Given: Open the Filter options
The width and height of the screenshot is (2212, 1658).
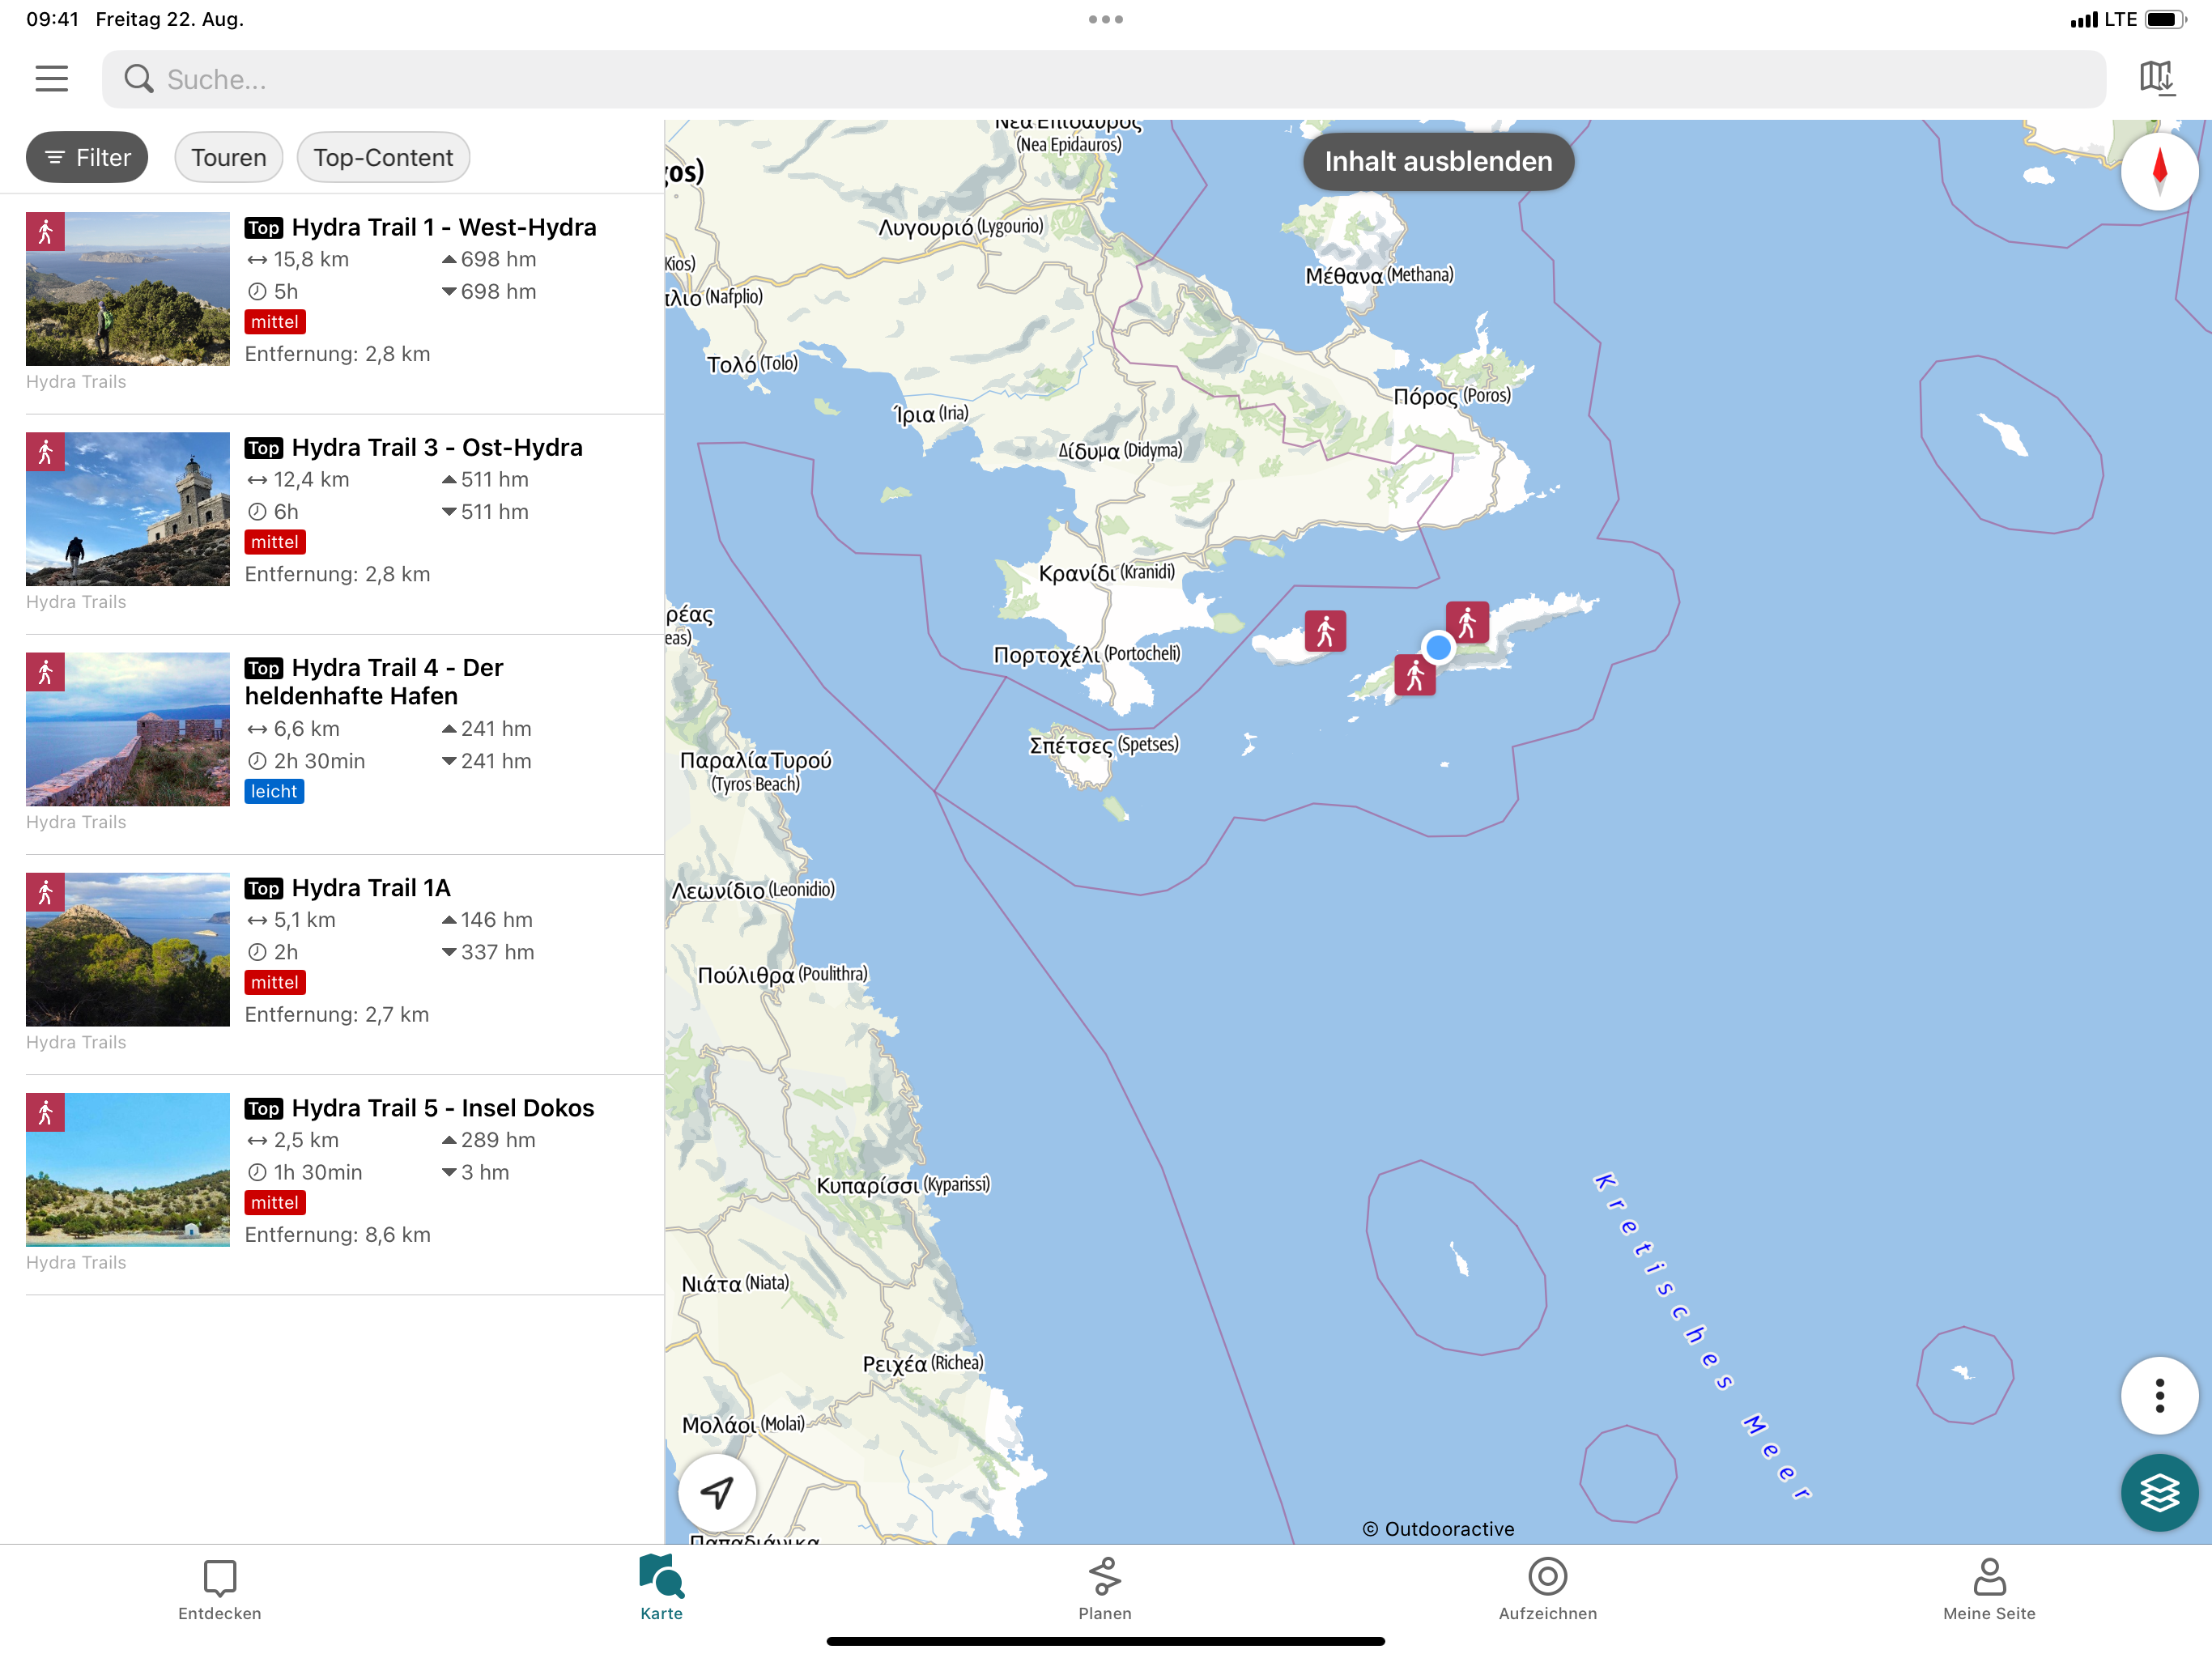Looking at the screenshot, I should [x=87, y=158].
